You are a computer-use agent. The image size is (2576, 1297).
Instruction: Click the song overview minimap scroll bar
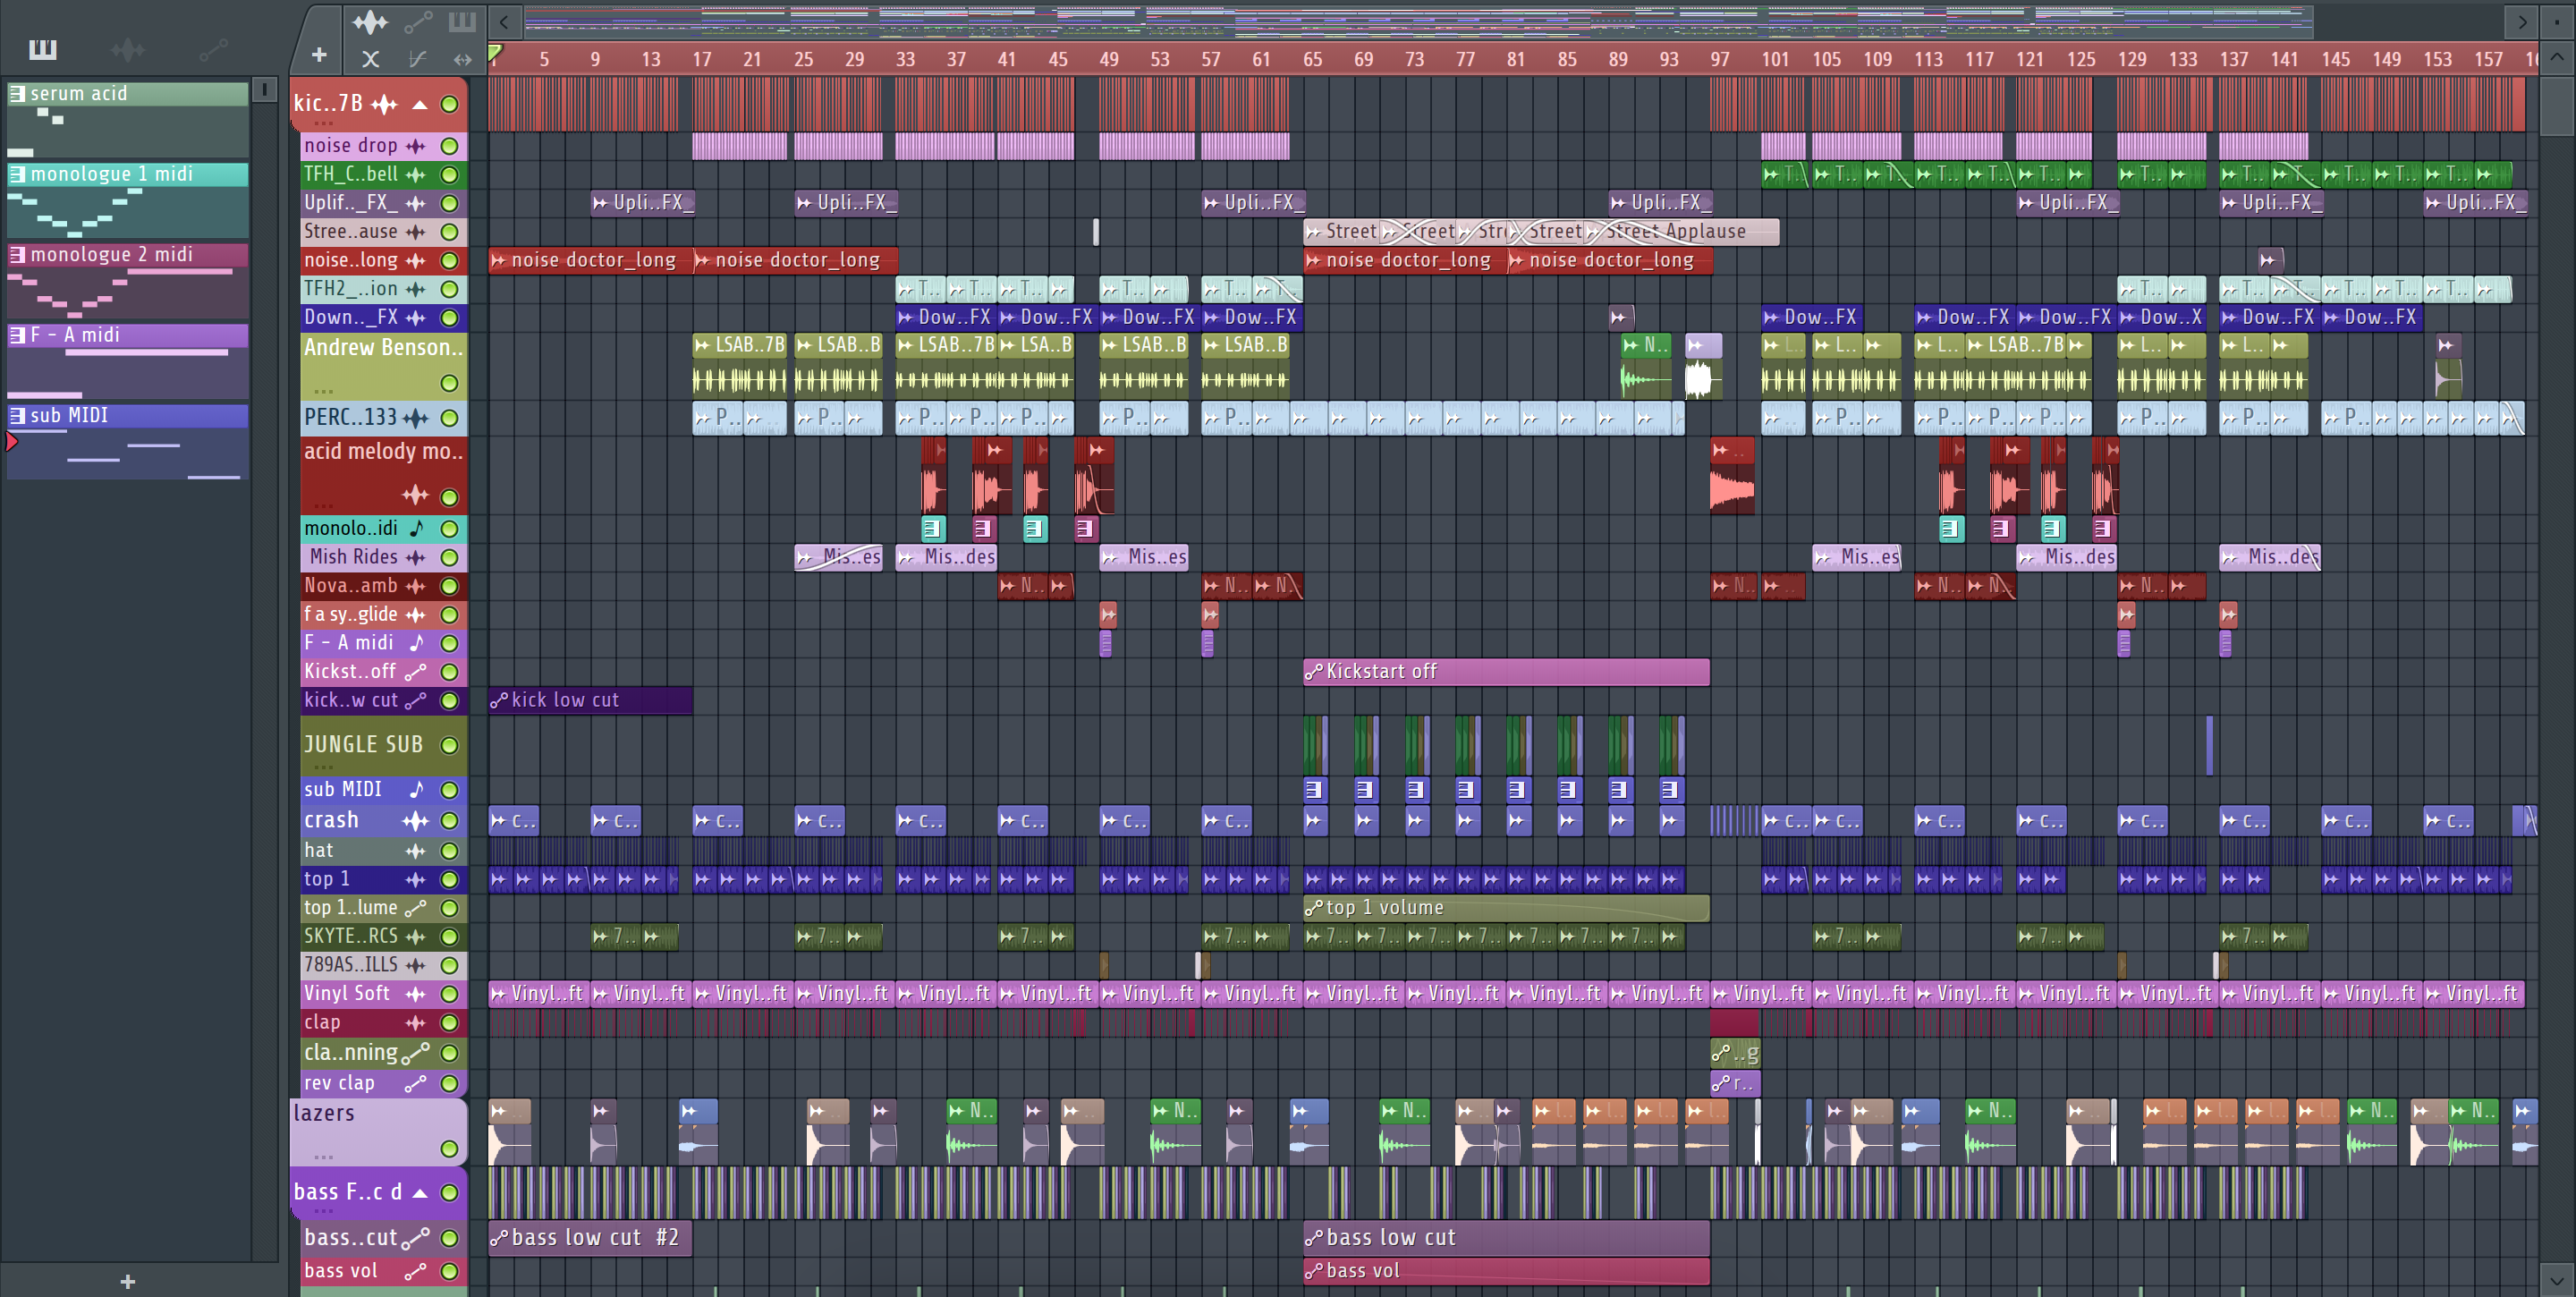(1419, 21)
